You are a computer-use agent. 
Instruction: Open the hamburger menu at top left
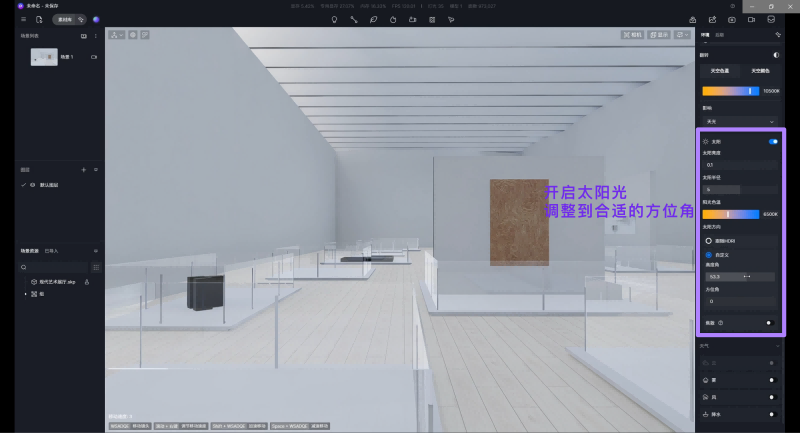23,19
